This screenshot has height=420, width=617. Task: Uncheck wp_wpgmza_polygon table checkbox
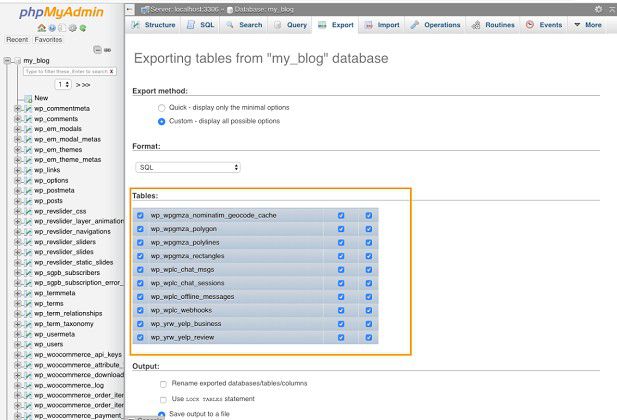tap(140, 229)
